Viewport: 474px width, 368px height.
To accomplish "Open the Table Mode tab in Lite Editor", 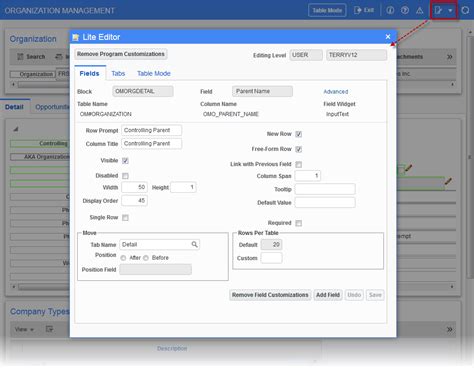I will (154, 73).
